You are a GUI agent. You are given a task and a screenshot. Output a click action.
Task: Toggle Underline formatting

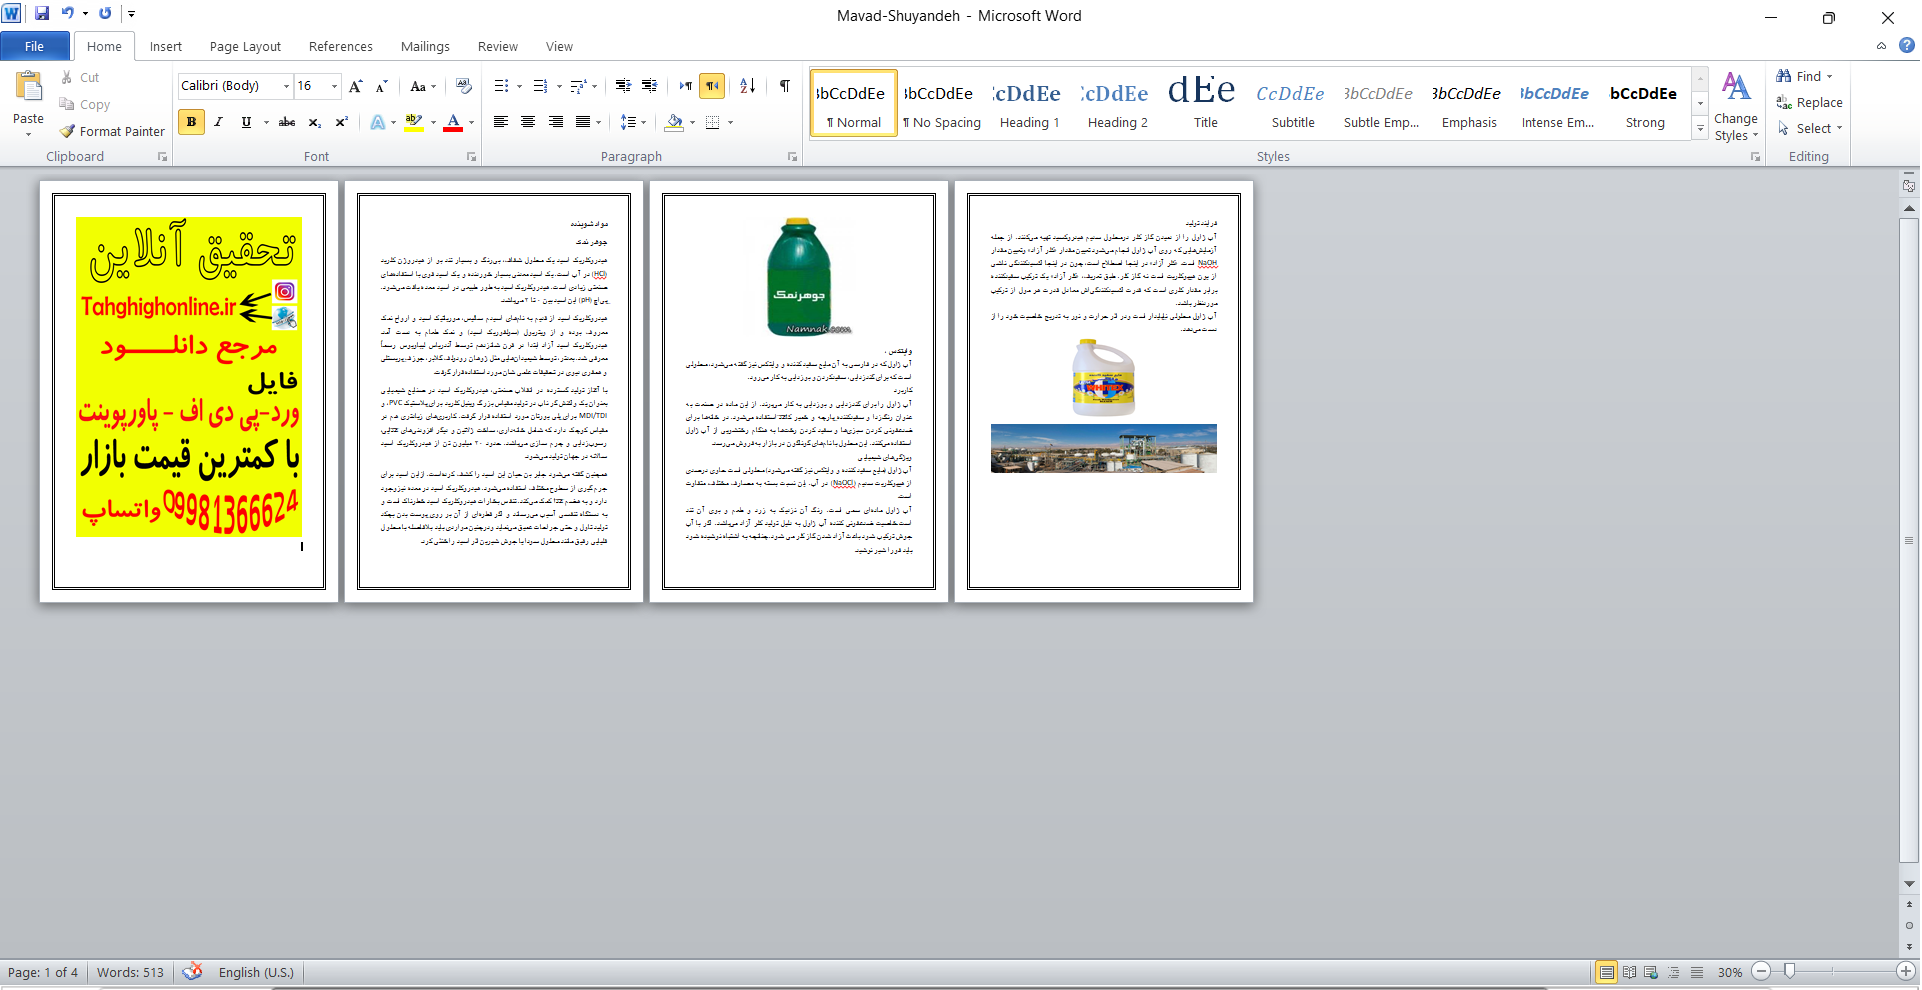(x=246, y=122)
